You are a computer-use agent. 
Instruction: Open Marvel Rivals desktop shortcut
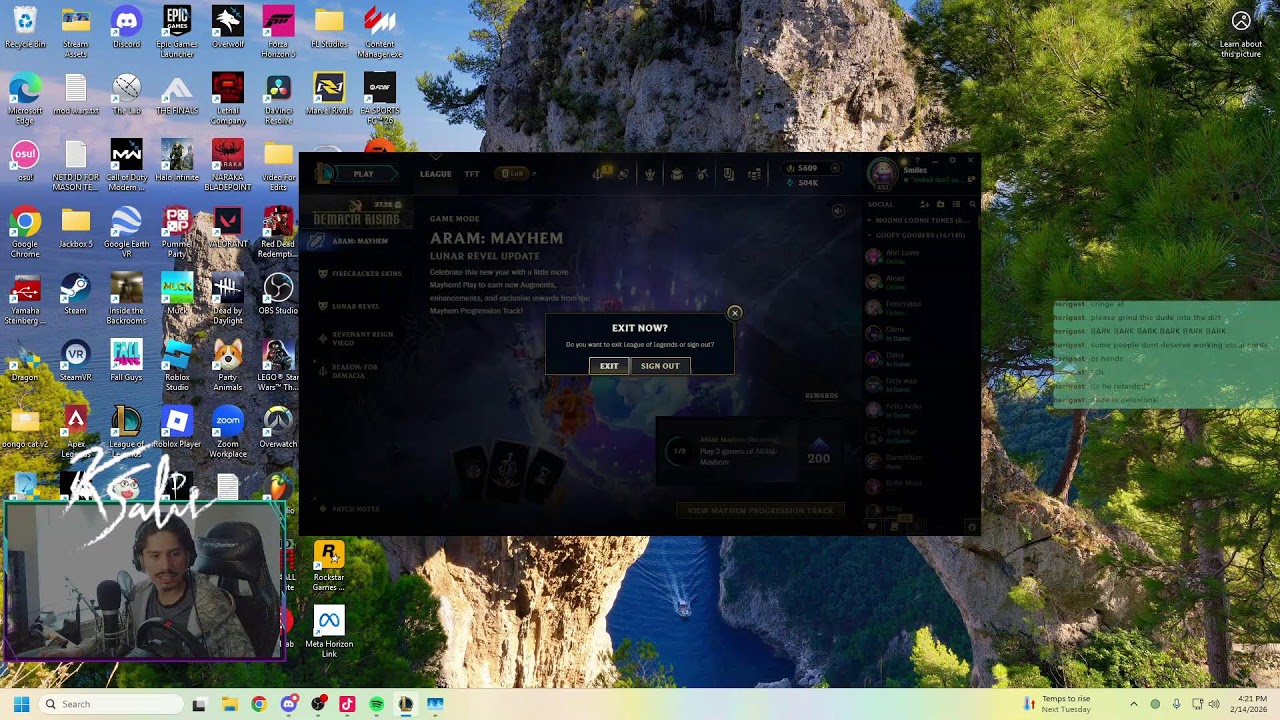pos(329,94)
